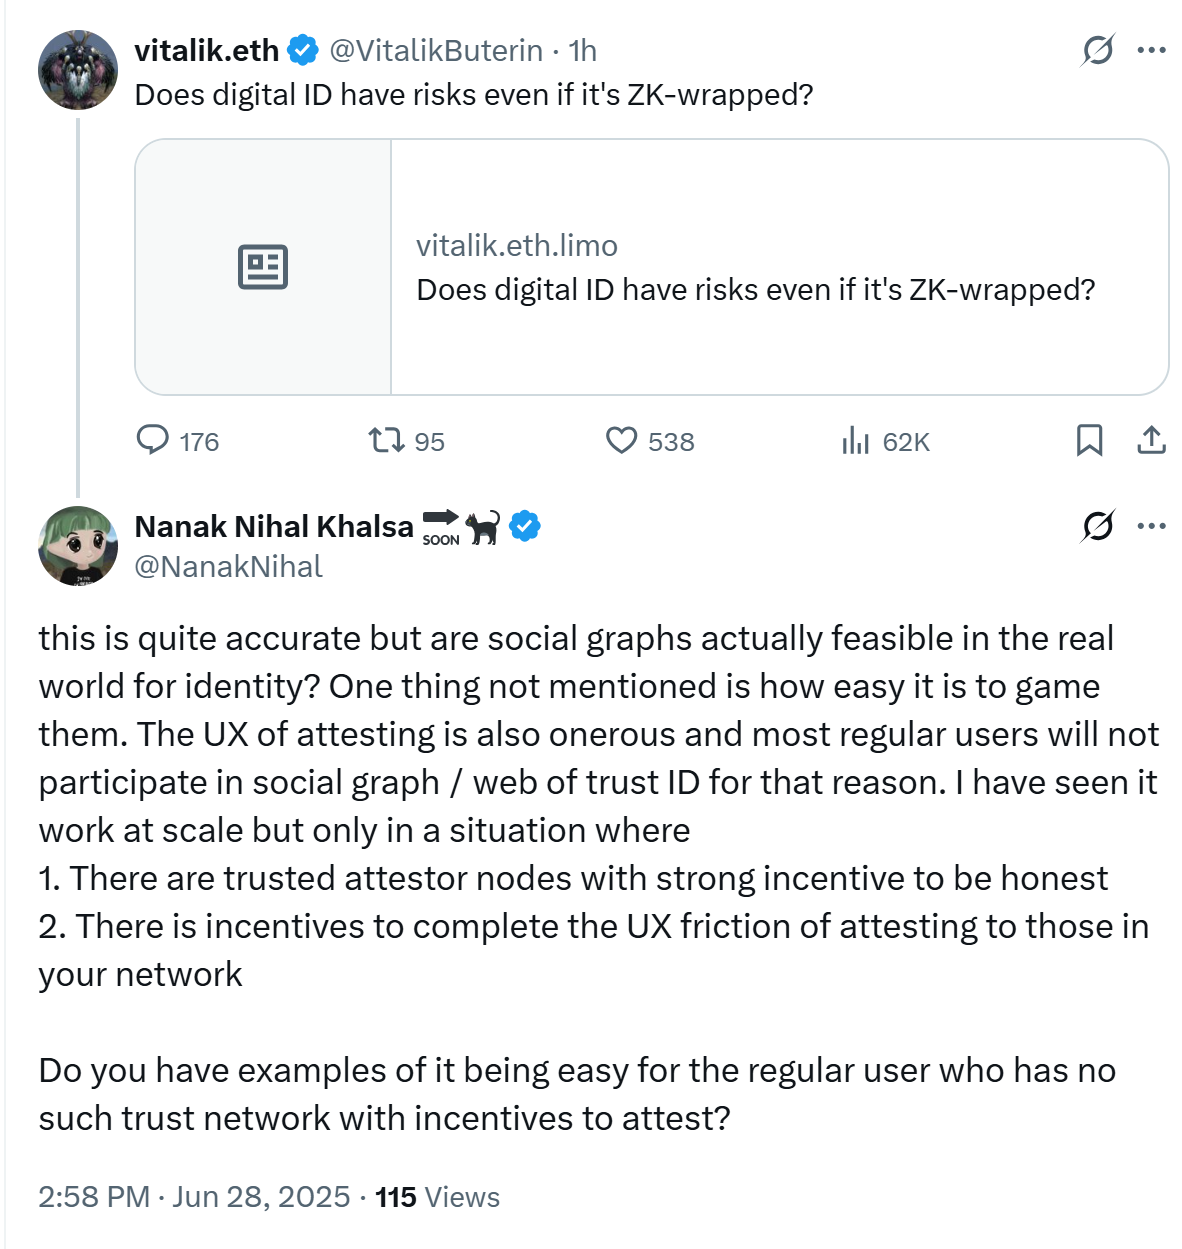The height and width of the screenshot is (1249, 1182).
Task: Open Nanak Nihal Khalsa's avatar
Action: point(78,546)
